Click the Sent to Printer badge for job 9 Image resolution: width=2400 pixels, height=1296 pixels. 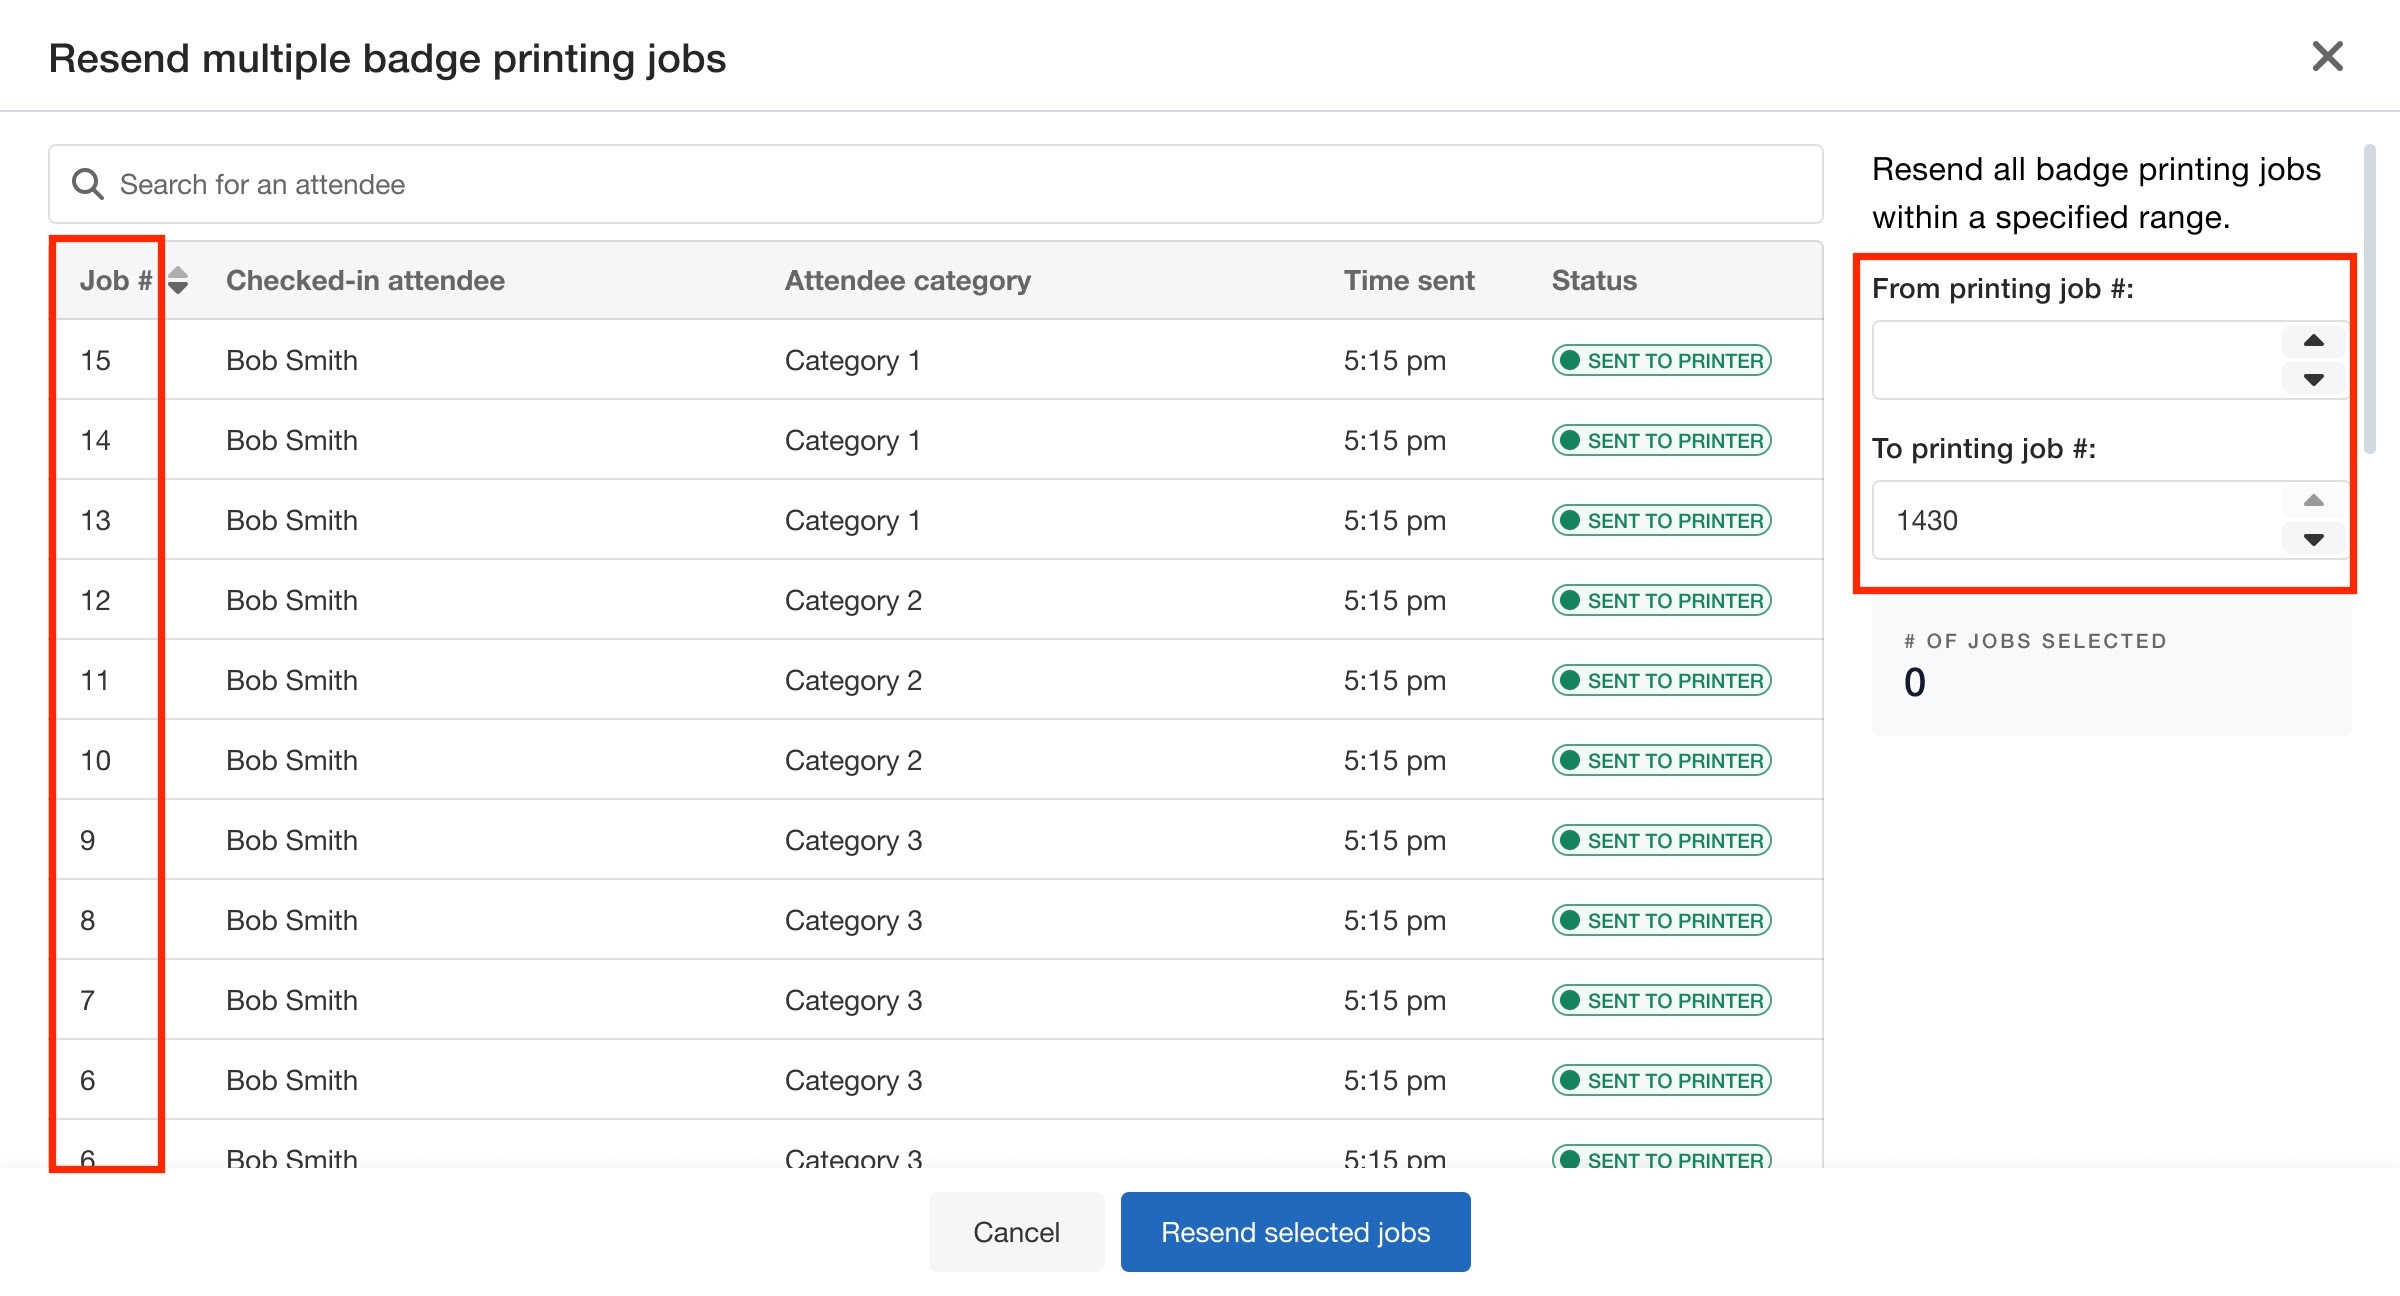[x=1662, y=840]
